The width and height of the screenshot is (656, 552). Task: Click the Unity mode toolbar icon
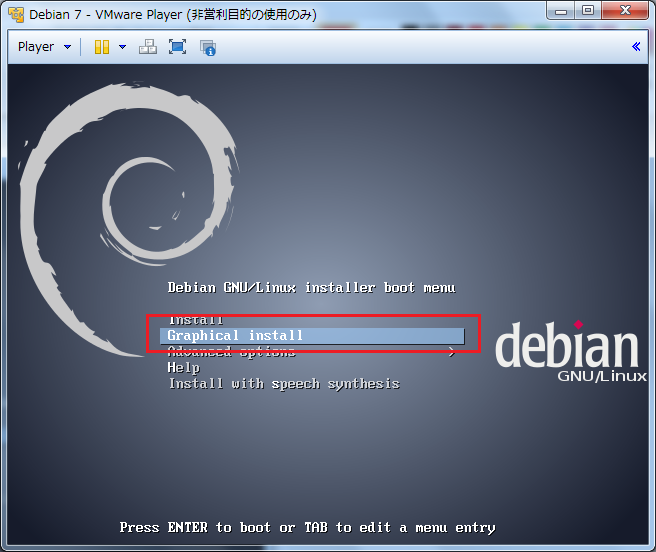(208, 47)
